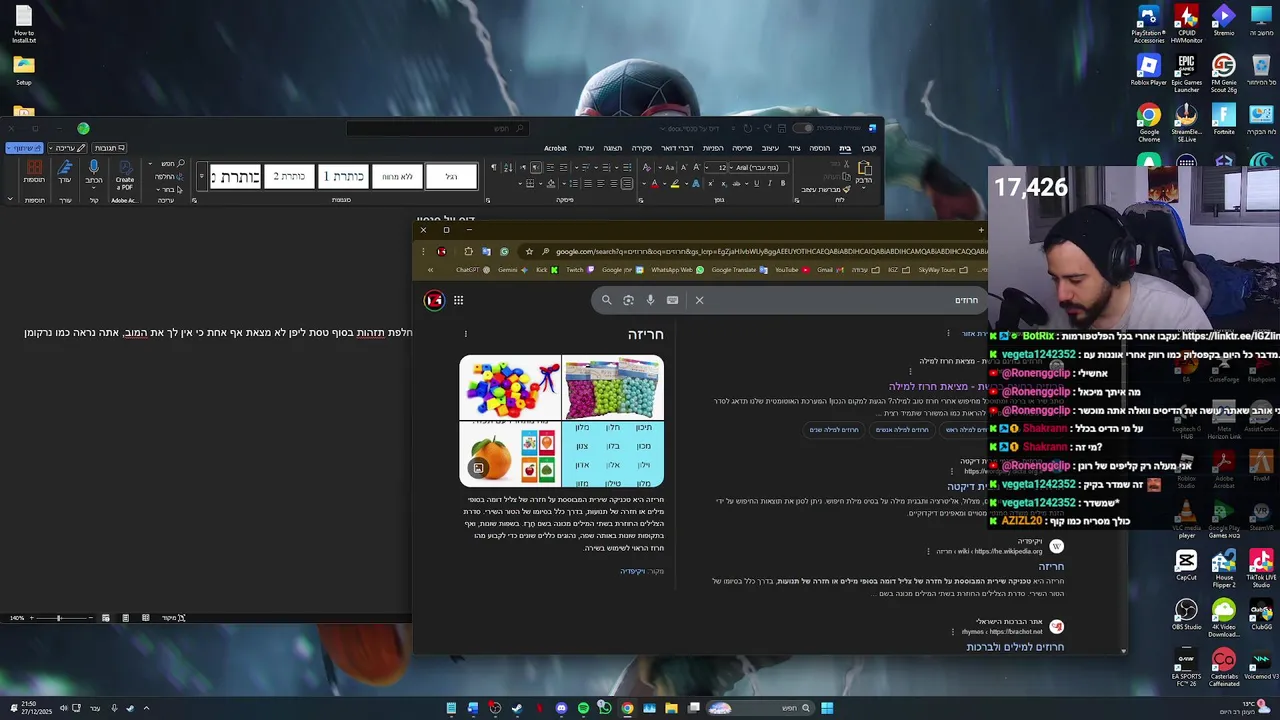Click the Chrome address bar URL

pos(770,251)
